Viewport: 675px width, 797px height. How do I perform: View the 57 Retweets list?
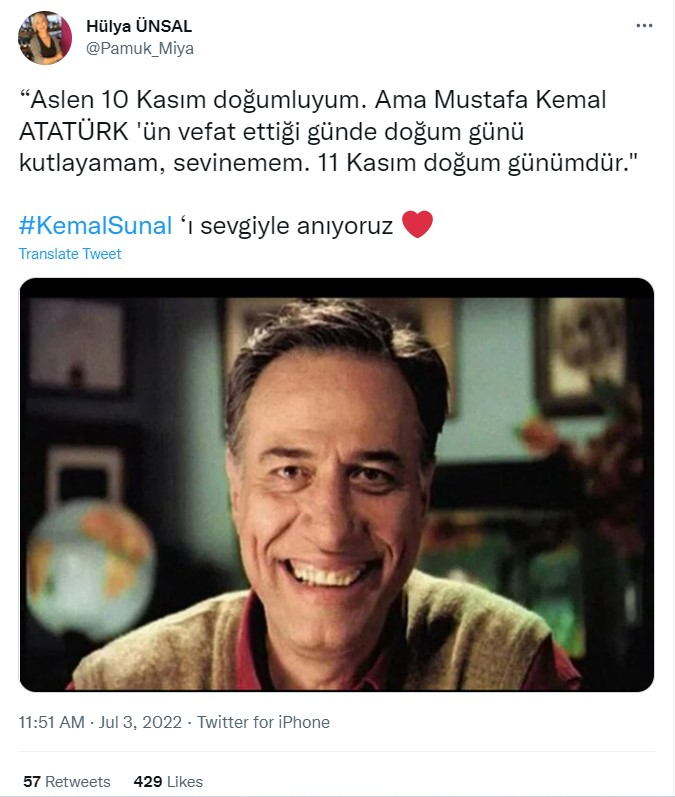click(67, 781)
